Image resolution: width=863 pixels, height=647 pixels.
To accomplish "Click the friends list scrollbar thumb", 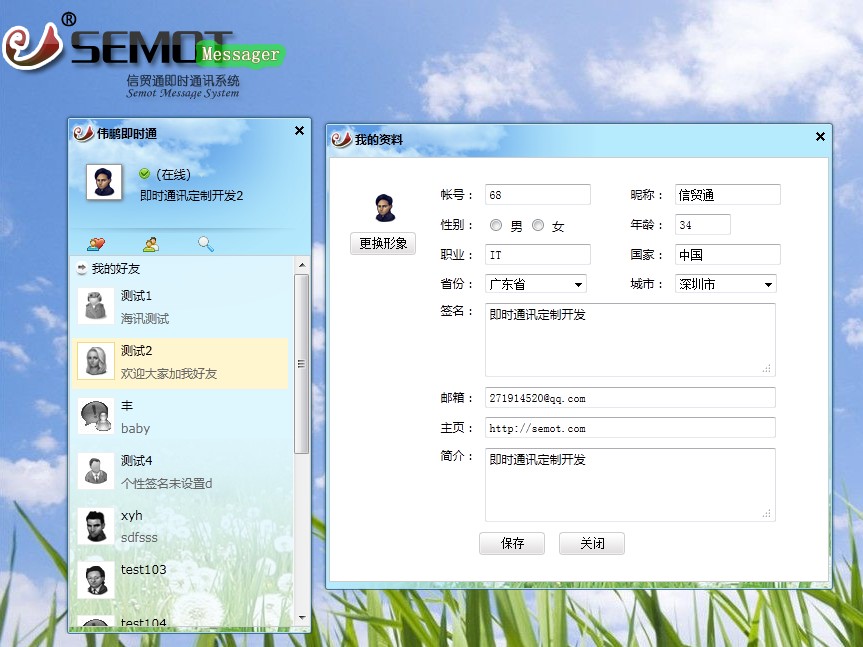I will click(x=301, y=364).
